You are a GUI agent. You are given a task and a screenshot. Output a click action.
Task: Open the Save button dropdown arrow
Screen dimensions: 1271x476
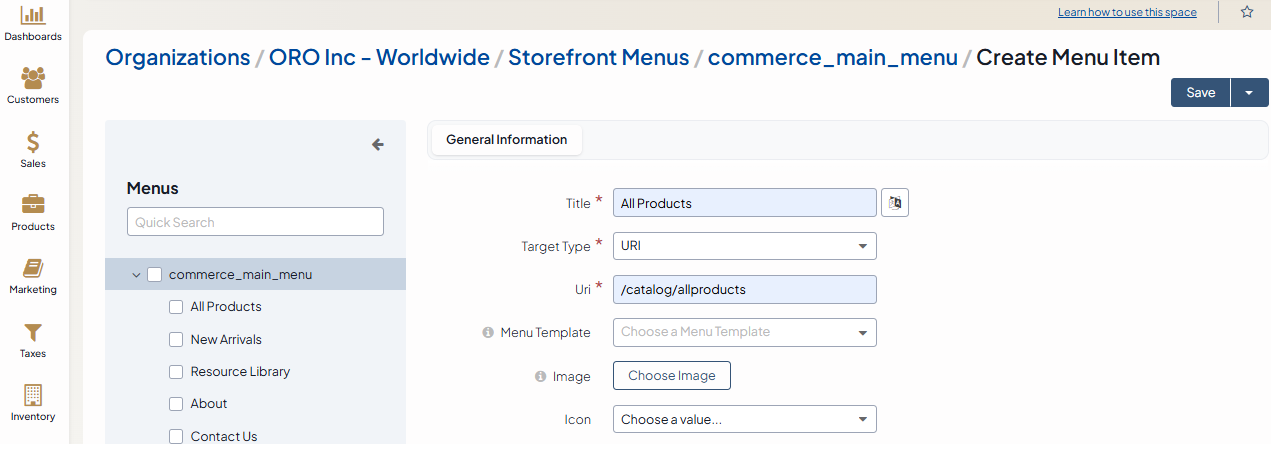[1249, 93]
